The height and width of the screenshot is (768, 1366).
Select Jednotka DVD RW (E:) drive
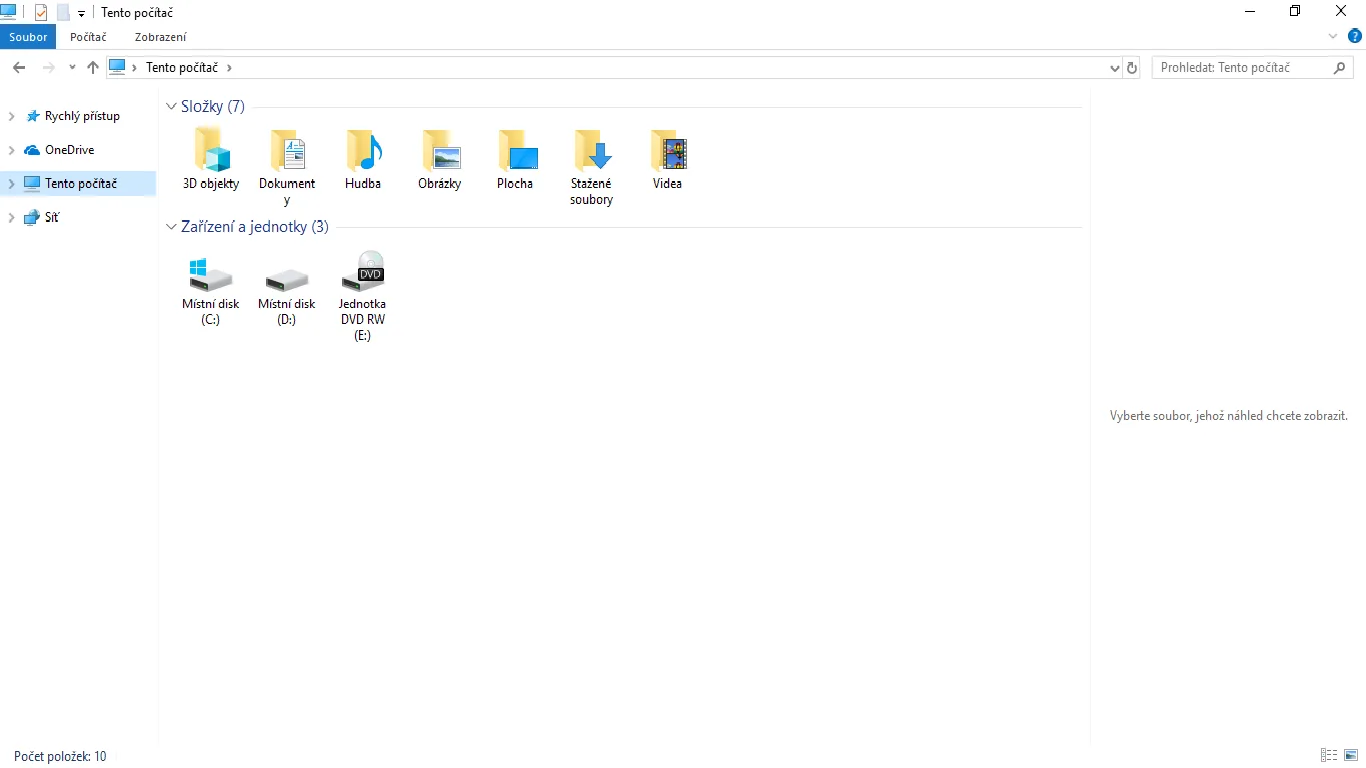[363, 296]
